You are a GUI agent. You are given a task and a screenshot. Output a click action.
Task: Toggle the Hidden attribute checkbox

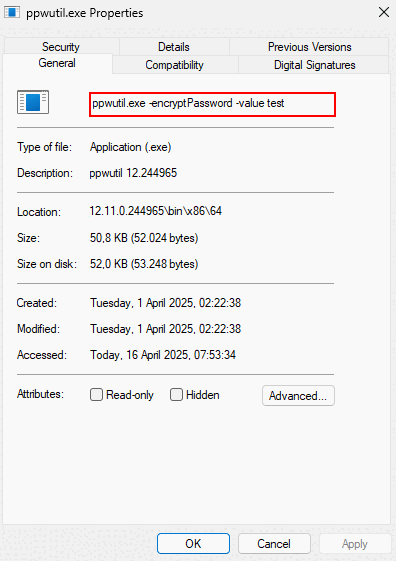[176, 395]
